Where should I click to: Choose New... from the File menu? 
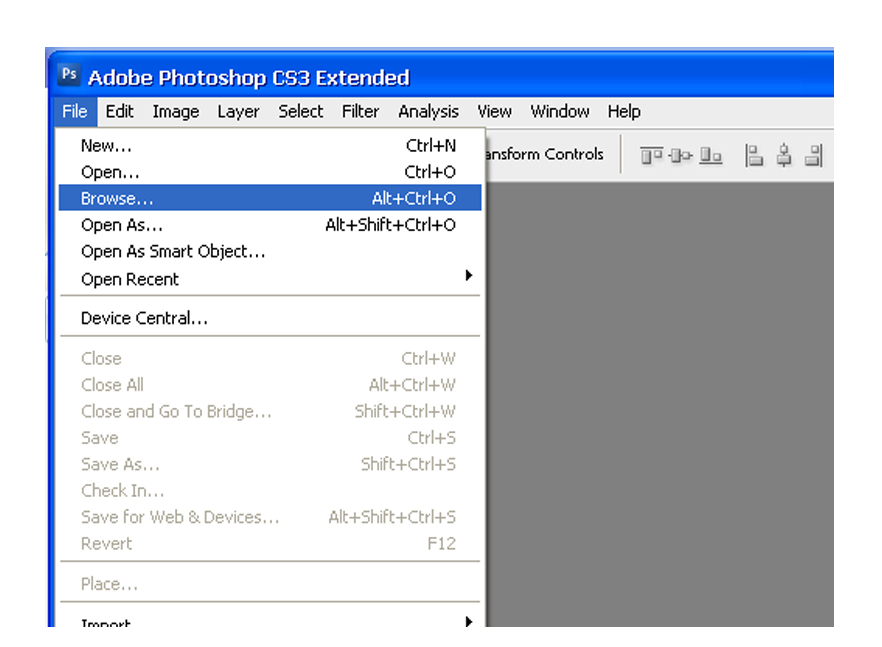point(270,146)
